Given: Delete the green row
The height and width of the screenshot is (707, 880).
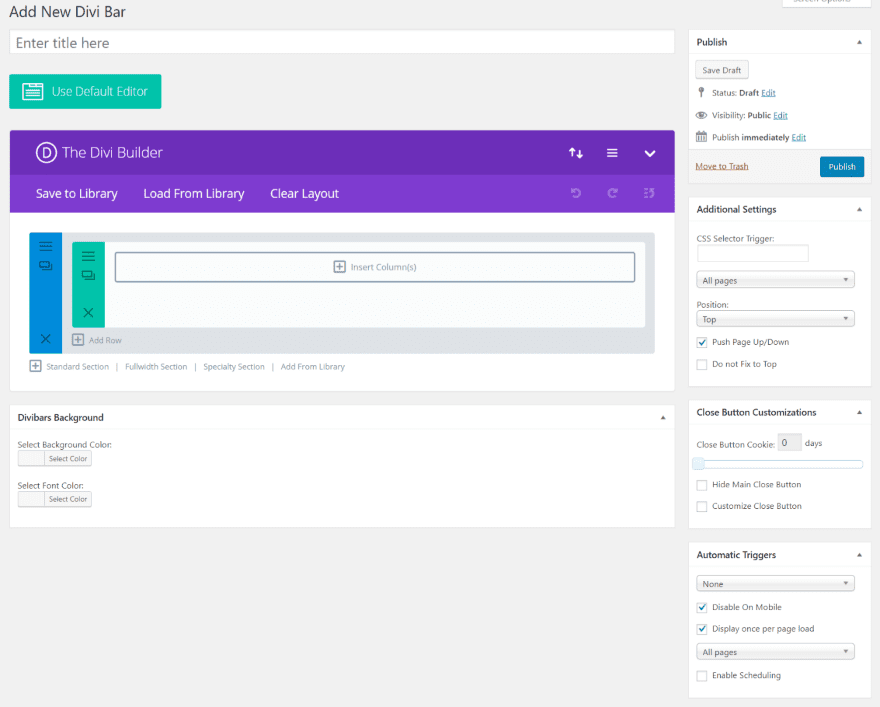Looking at the screenshot, I should click(x=88, y=313).
